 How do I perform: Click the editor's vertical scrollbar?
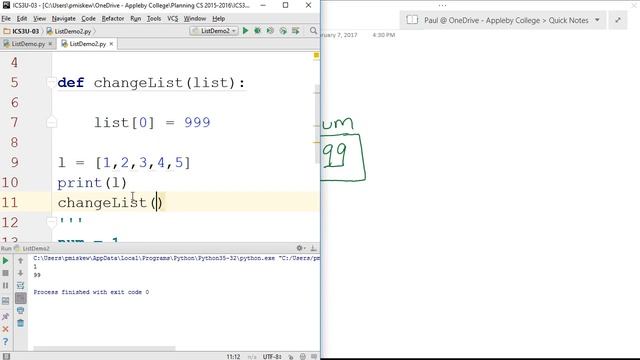tap(317, 124)
